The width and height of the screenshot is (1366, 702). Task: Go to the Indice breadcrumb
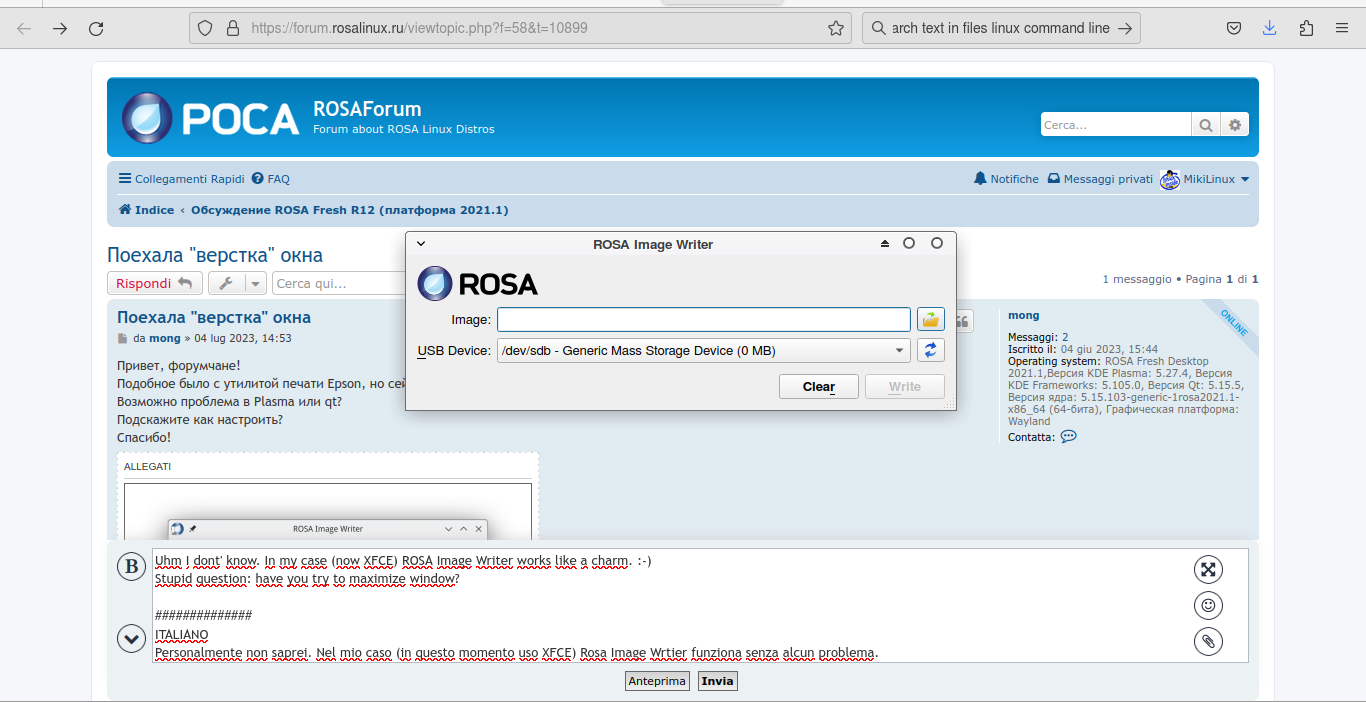click(x=146, y=210)
